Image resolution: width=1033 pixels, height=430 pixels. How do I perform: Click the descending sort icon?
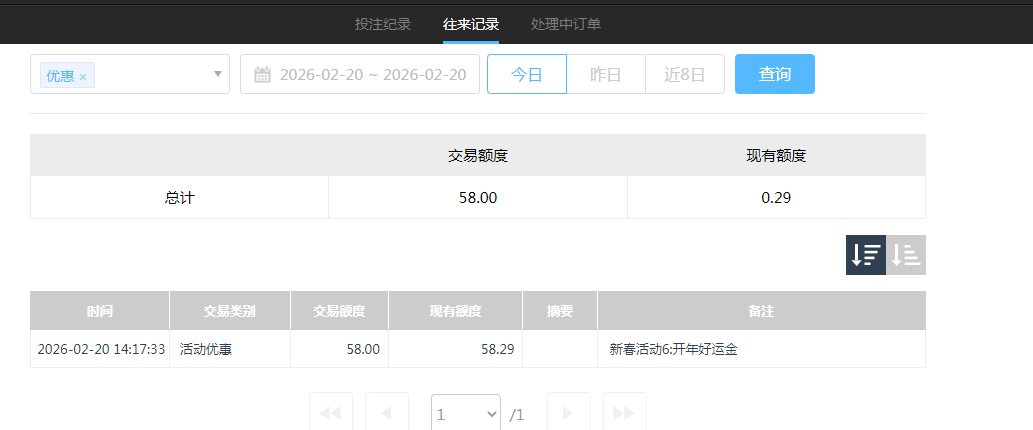pyautogui.click(x=866, y=255)
